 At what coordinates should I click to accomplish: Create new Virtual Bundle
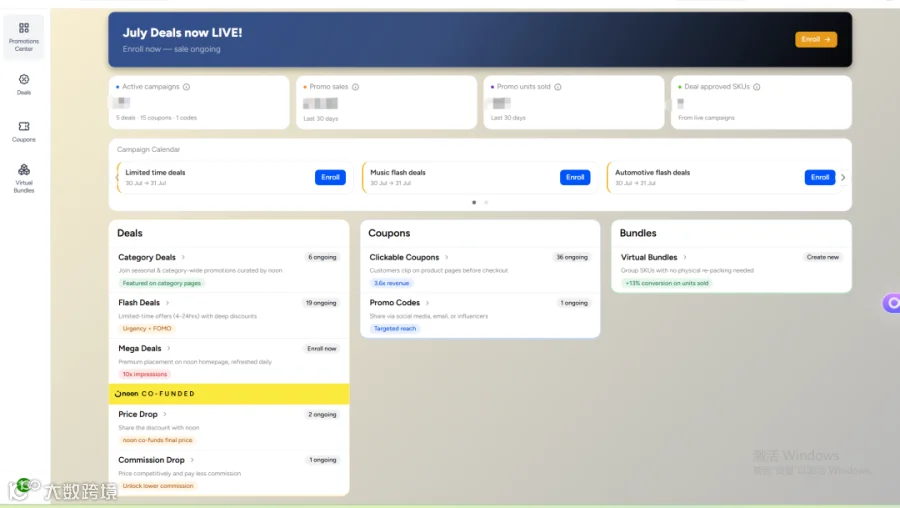point(823,257)
